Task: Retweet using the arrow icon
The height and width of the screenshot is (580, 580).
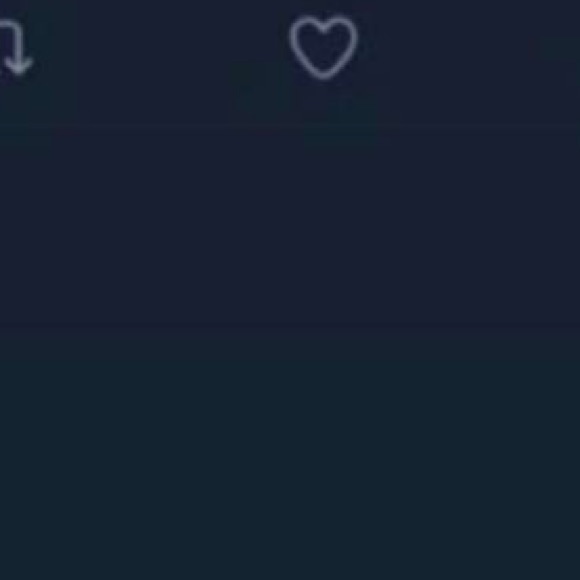Action: tap(15, 47)
